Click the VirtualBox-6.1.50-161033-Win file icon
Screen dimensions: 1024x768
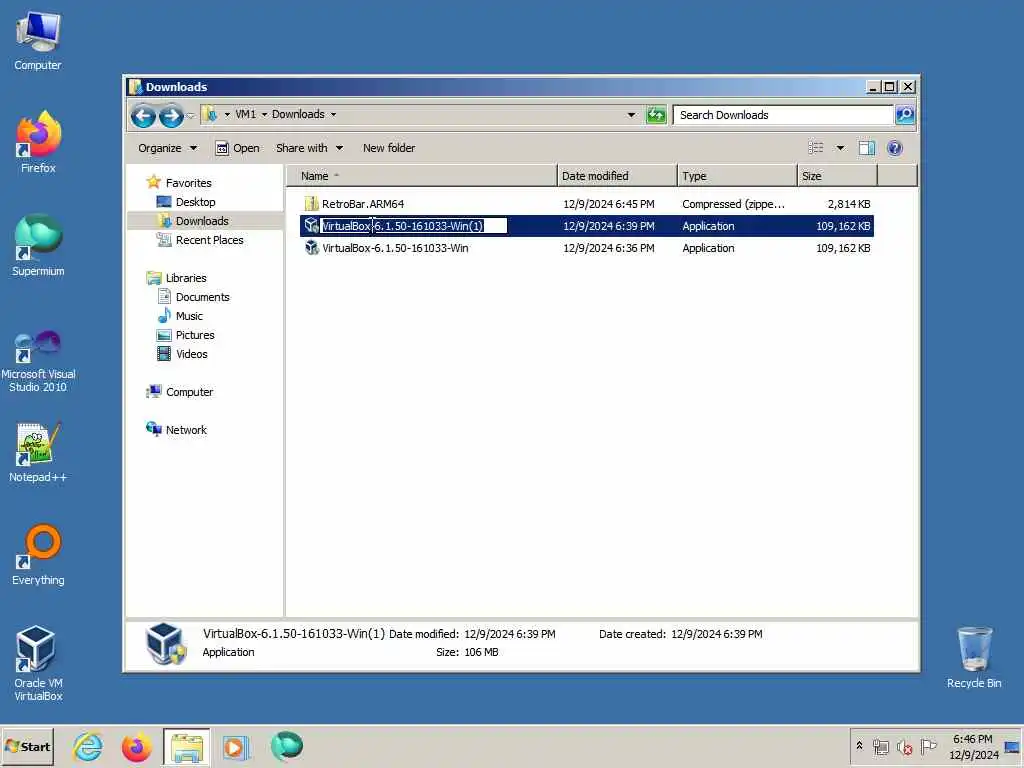(312, 248)
